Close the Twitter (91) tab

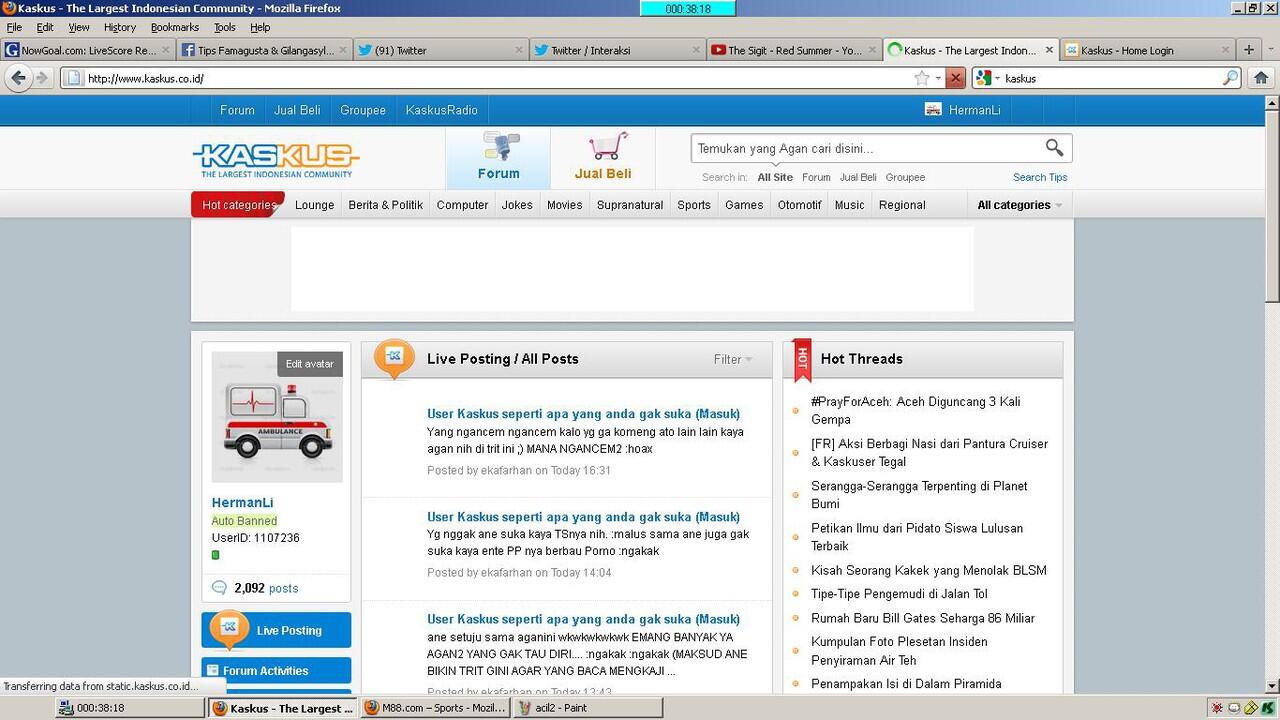pos(519,49)
